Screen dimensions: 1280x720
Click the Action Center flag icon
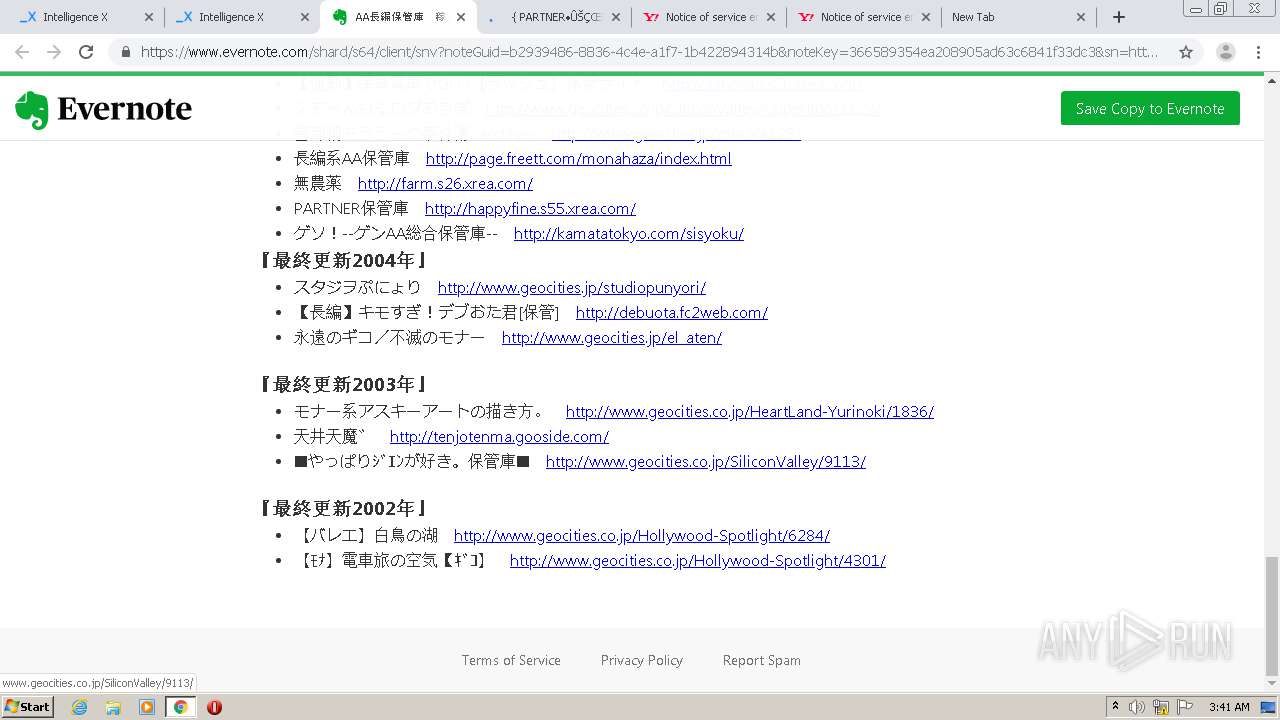1185,707
